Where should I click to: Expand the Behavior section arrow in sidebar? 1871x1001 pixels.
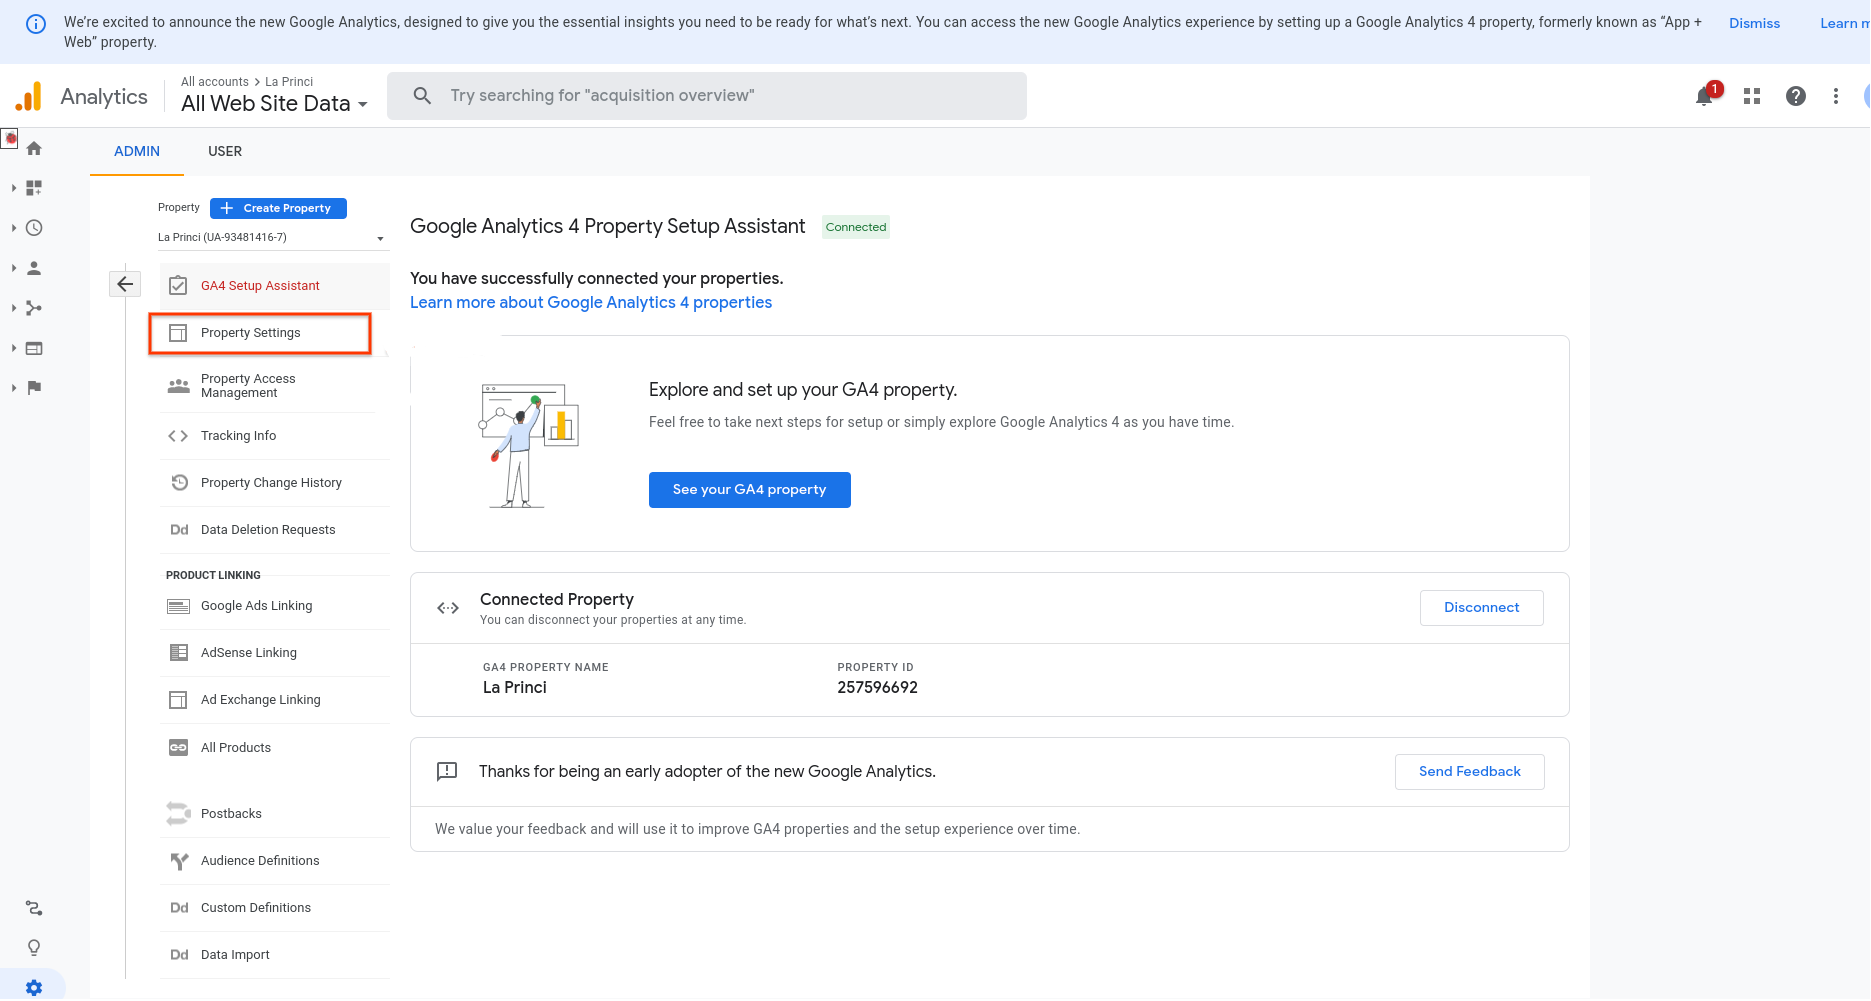point(14,348)
